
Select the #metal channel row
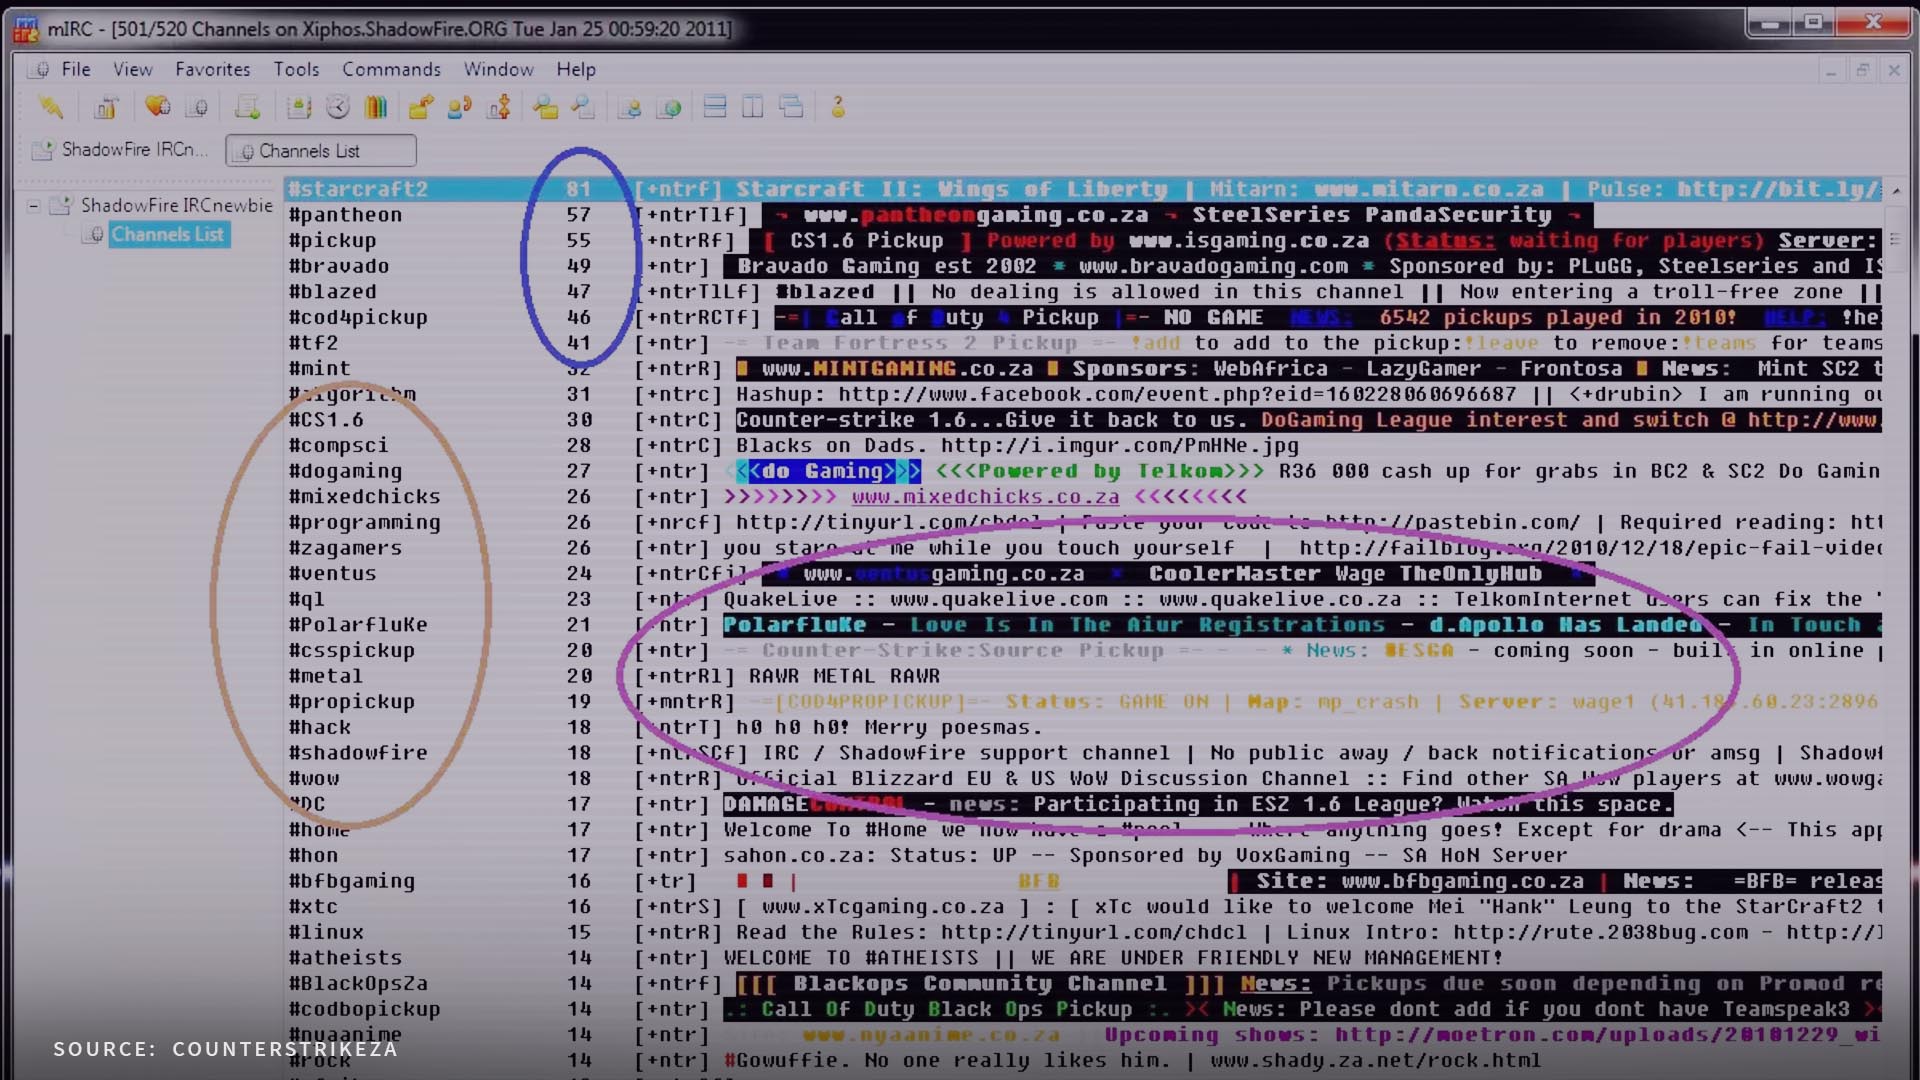1083,676
